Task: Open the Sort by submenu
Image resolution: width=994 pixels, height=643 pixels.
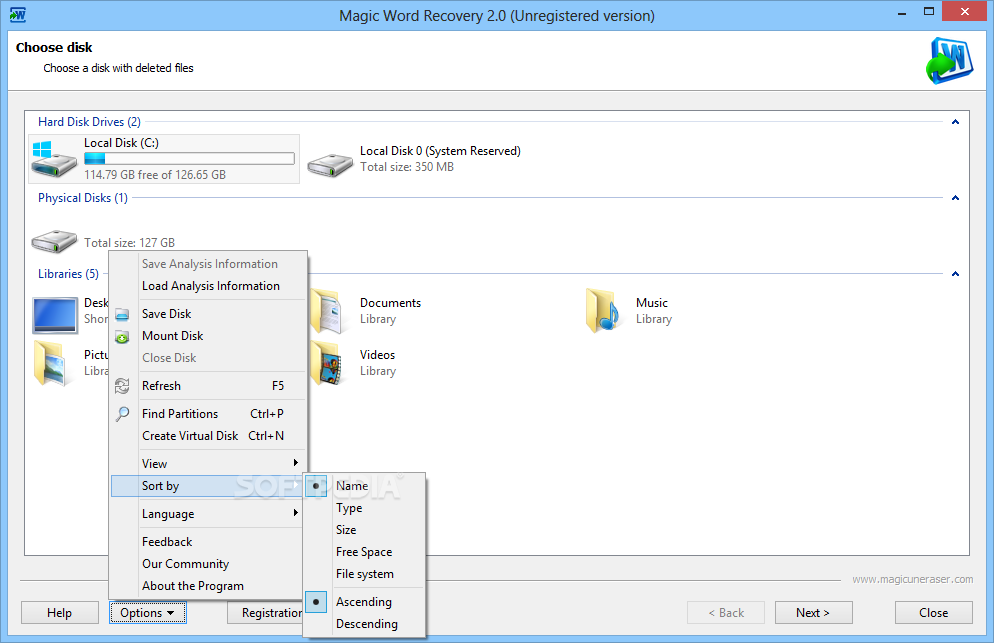Action: (x=208, y=486)
